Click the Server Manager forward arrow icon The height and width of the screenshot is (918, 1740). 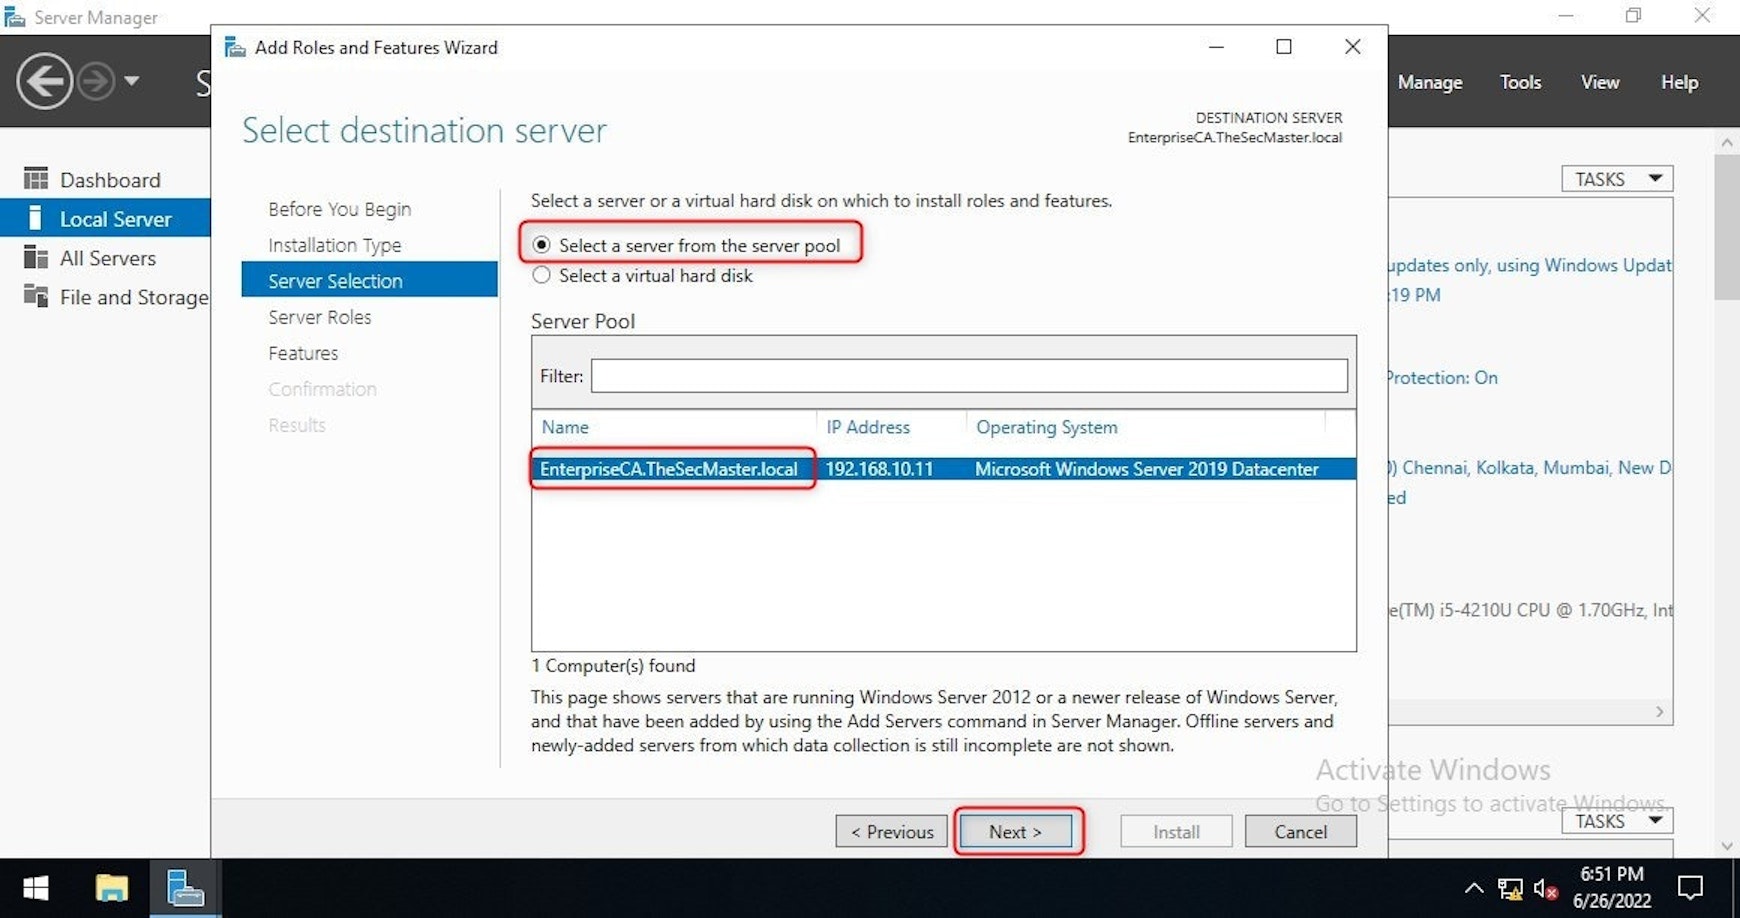pyautogui.click(x=96, y=81)
